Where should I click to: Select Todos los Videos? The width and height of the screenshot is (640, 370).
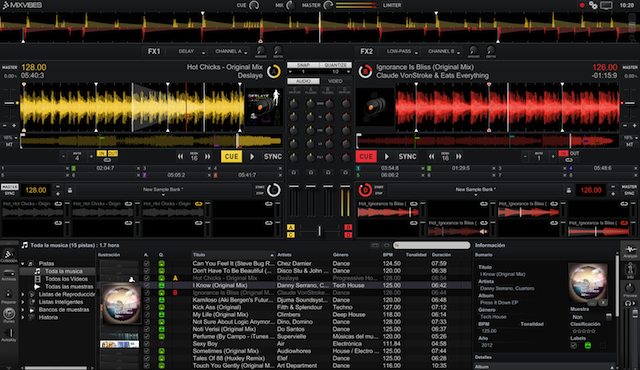pyautogui.click(x=66, y=279)
